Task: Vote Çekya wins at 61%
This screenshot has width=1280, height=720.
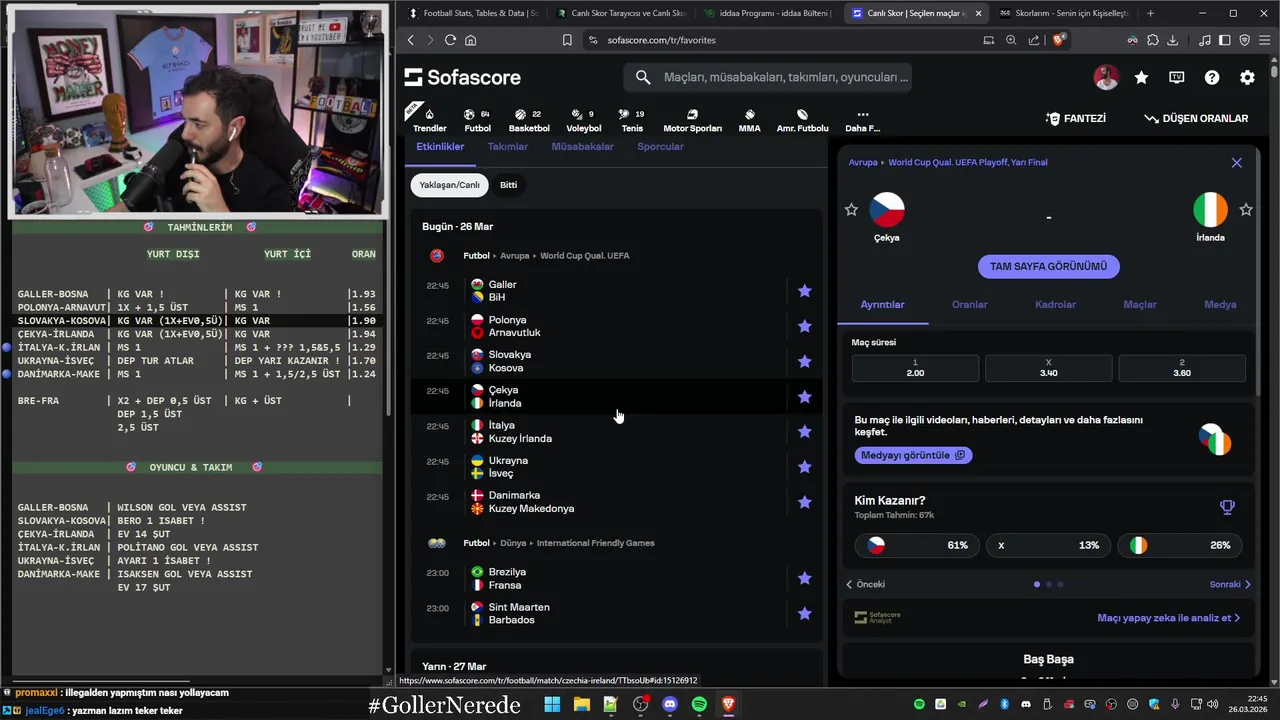Action: (x=917, y=545)
